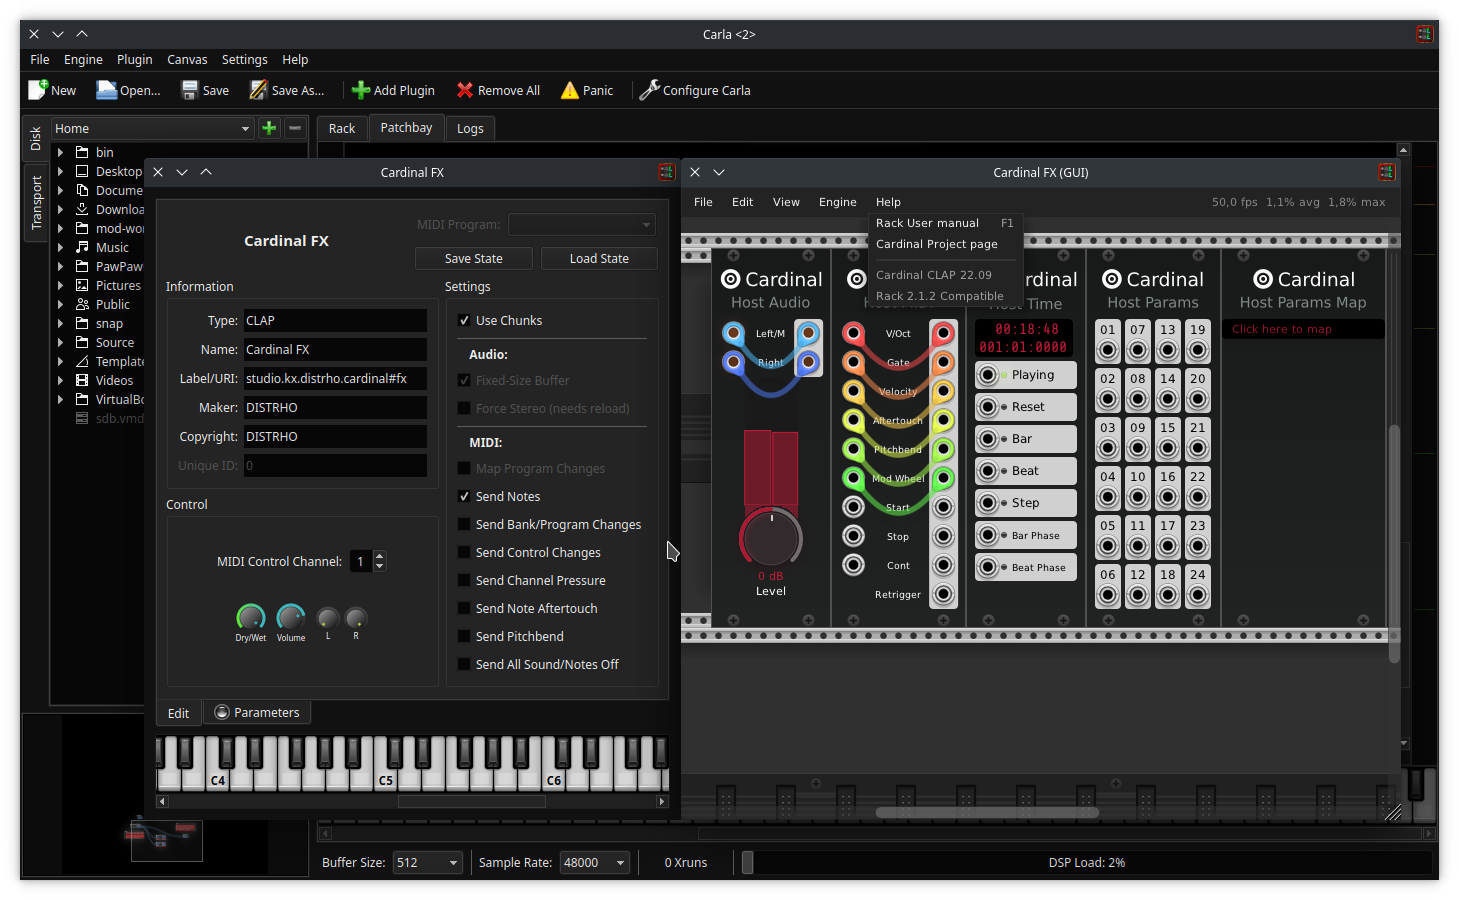Click the C5 key on the keyboard
Image resolution: width=1459 pixels, height=900 pixels.
(386, 779)
